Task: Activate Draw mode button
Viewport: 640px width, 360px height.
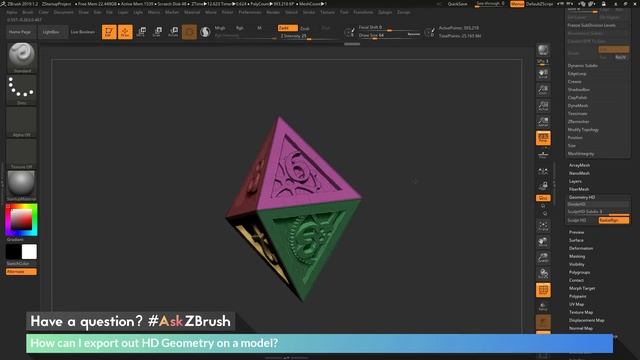Action: click(125, 32)
